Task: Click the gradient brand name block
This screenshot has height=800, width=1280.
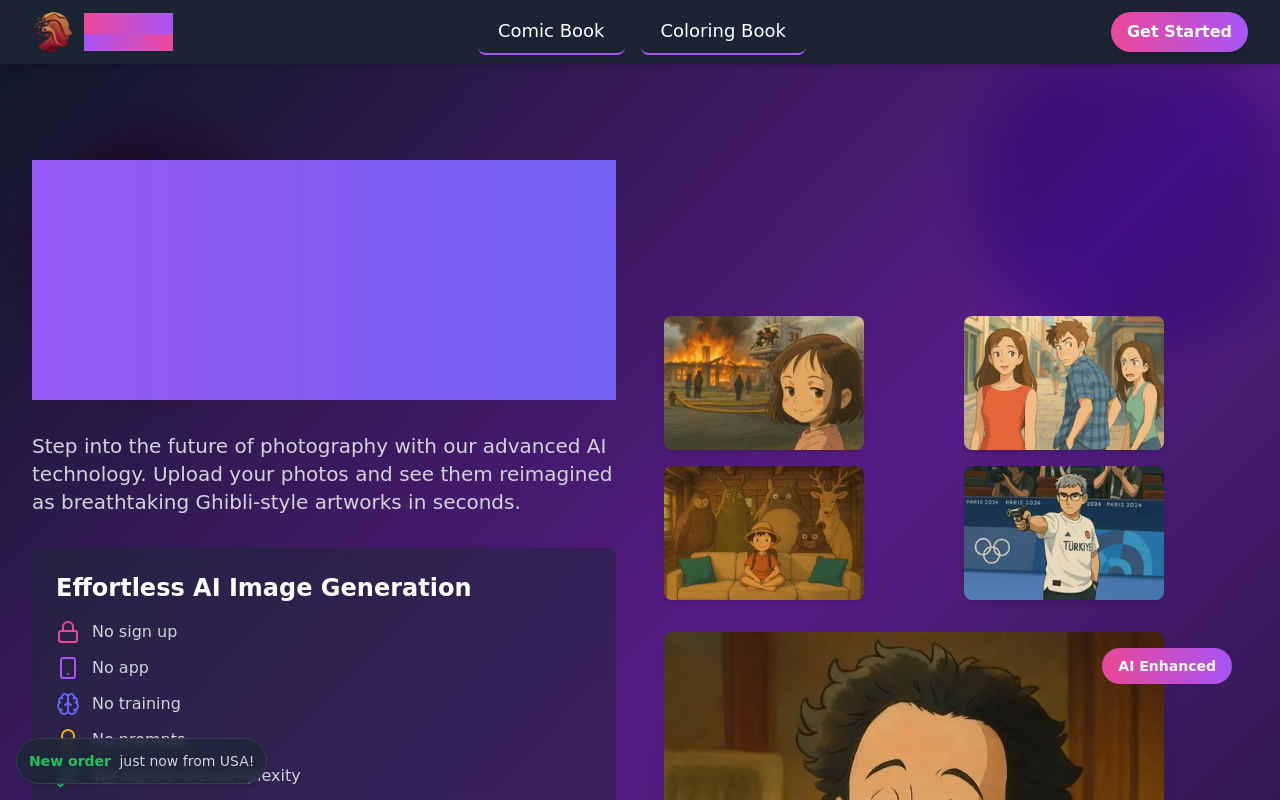Action: [x=128, y=32]
